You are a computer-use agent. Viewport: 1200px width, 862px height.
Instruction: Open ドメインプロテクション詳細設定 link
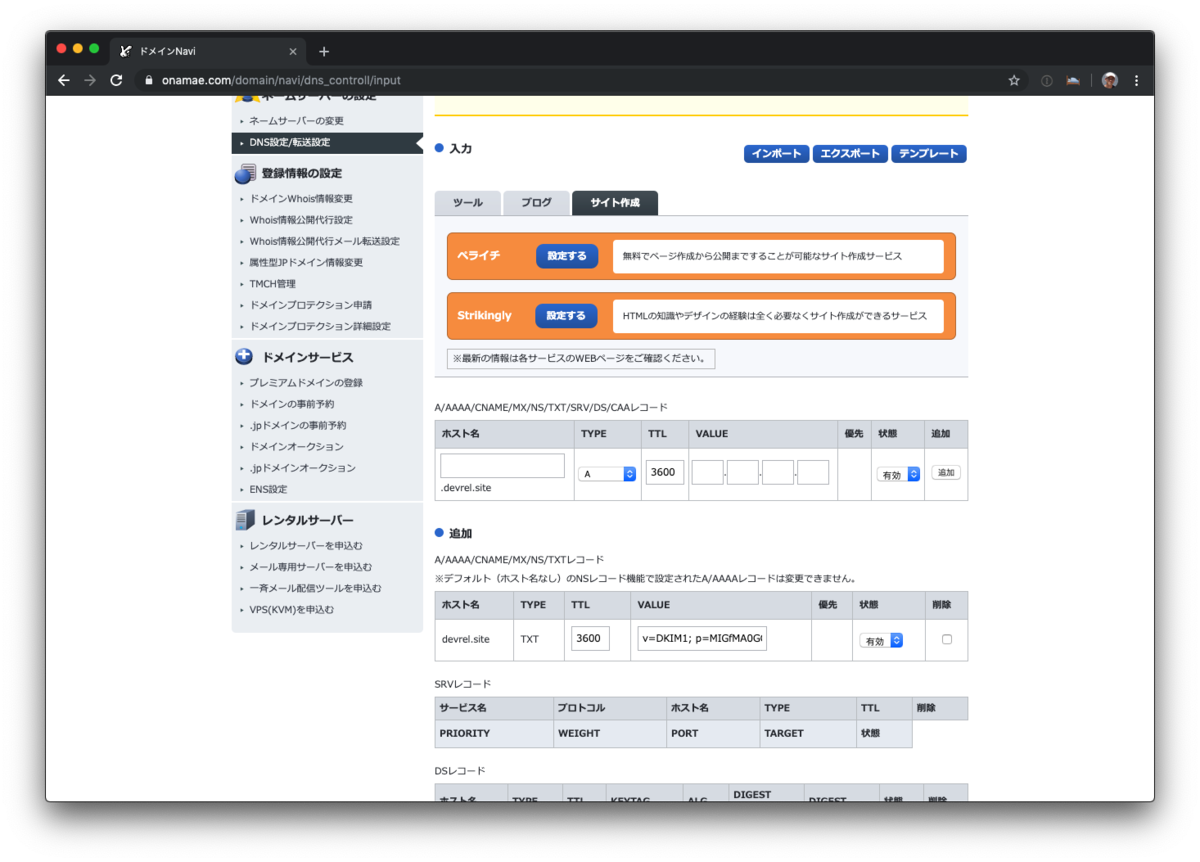click(x=320, y=326)
